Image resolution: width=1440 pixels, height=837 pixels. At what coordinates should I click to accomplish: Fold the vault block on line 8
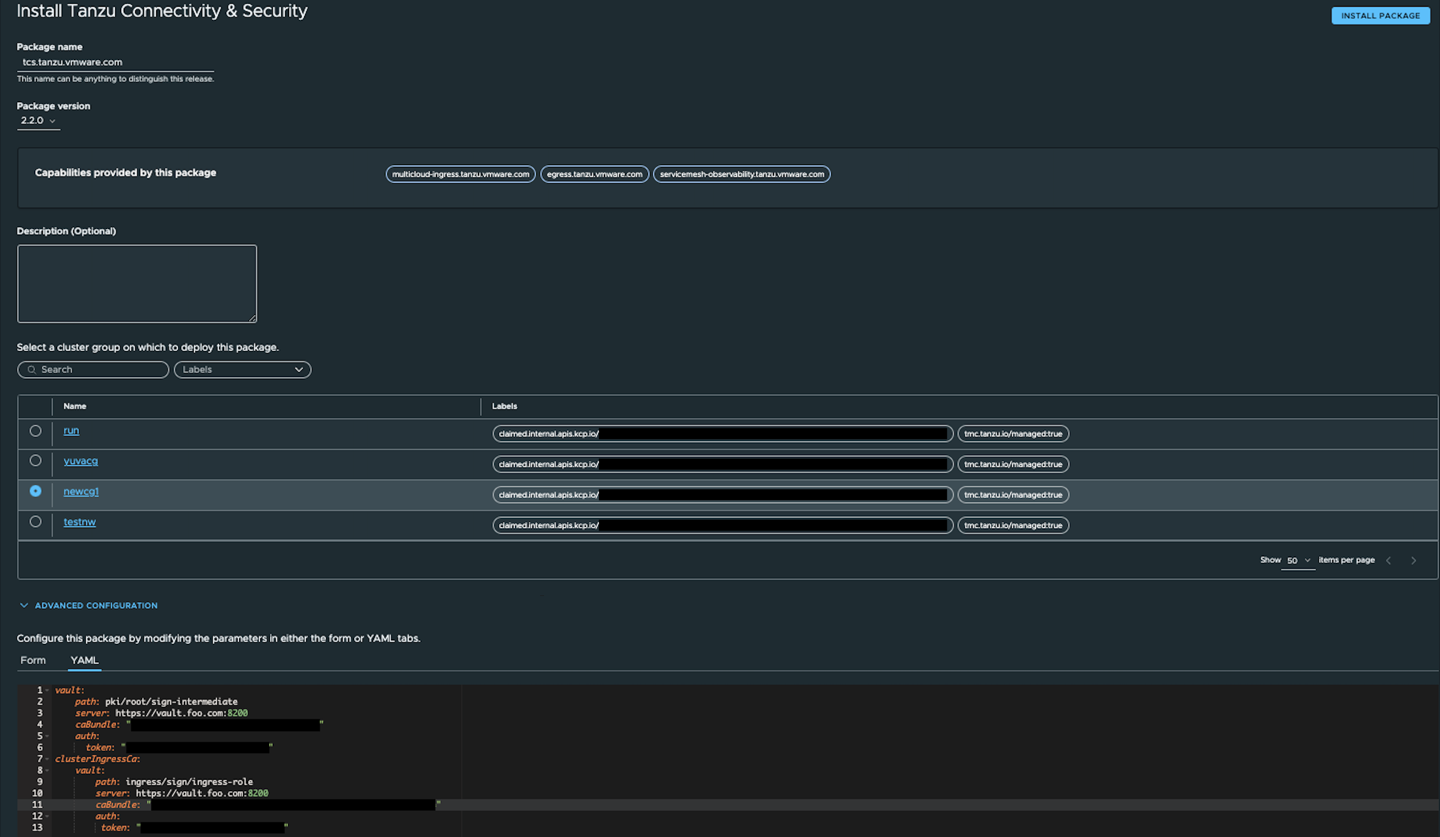pos(47,771)
